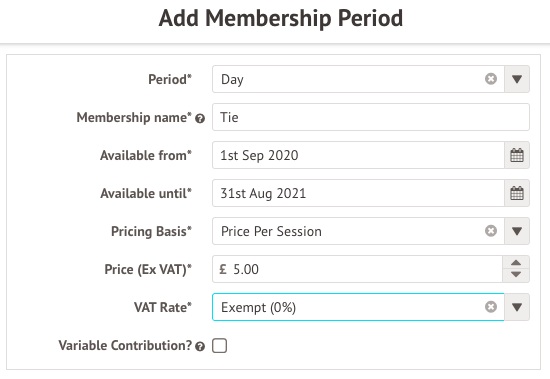Screen dimensions: 550x379
Task: Open the Available until calendar picker
Action: pos(517,193)
